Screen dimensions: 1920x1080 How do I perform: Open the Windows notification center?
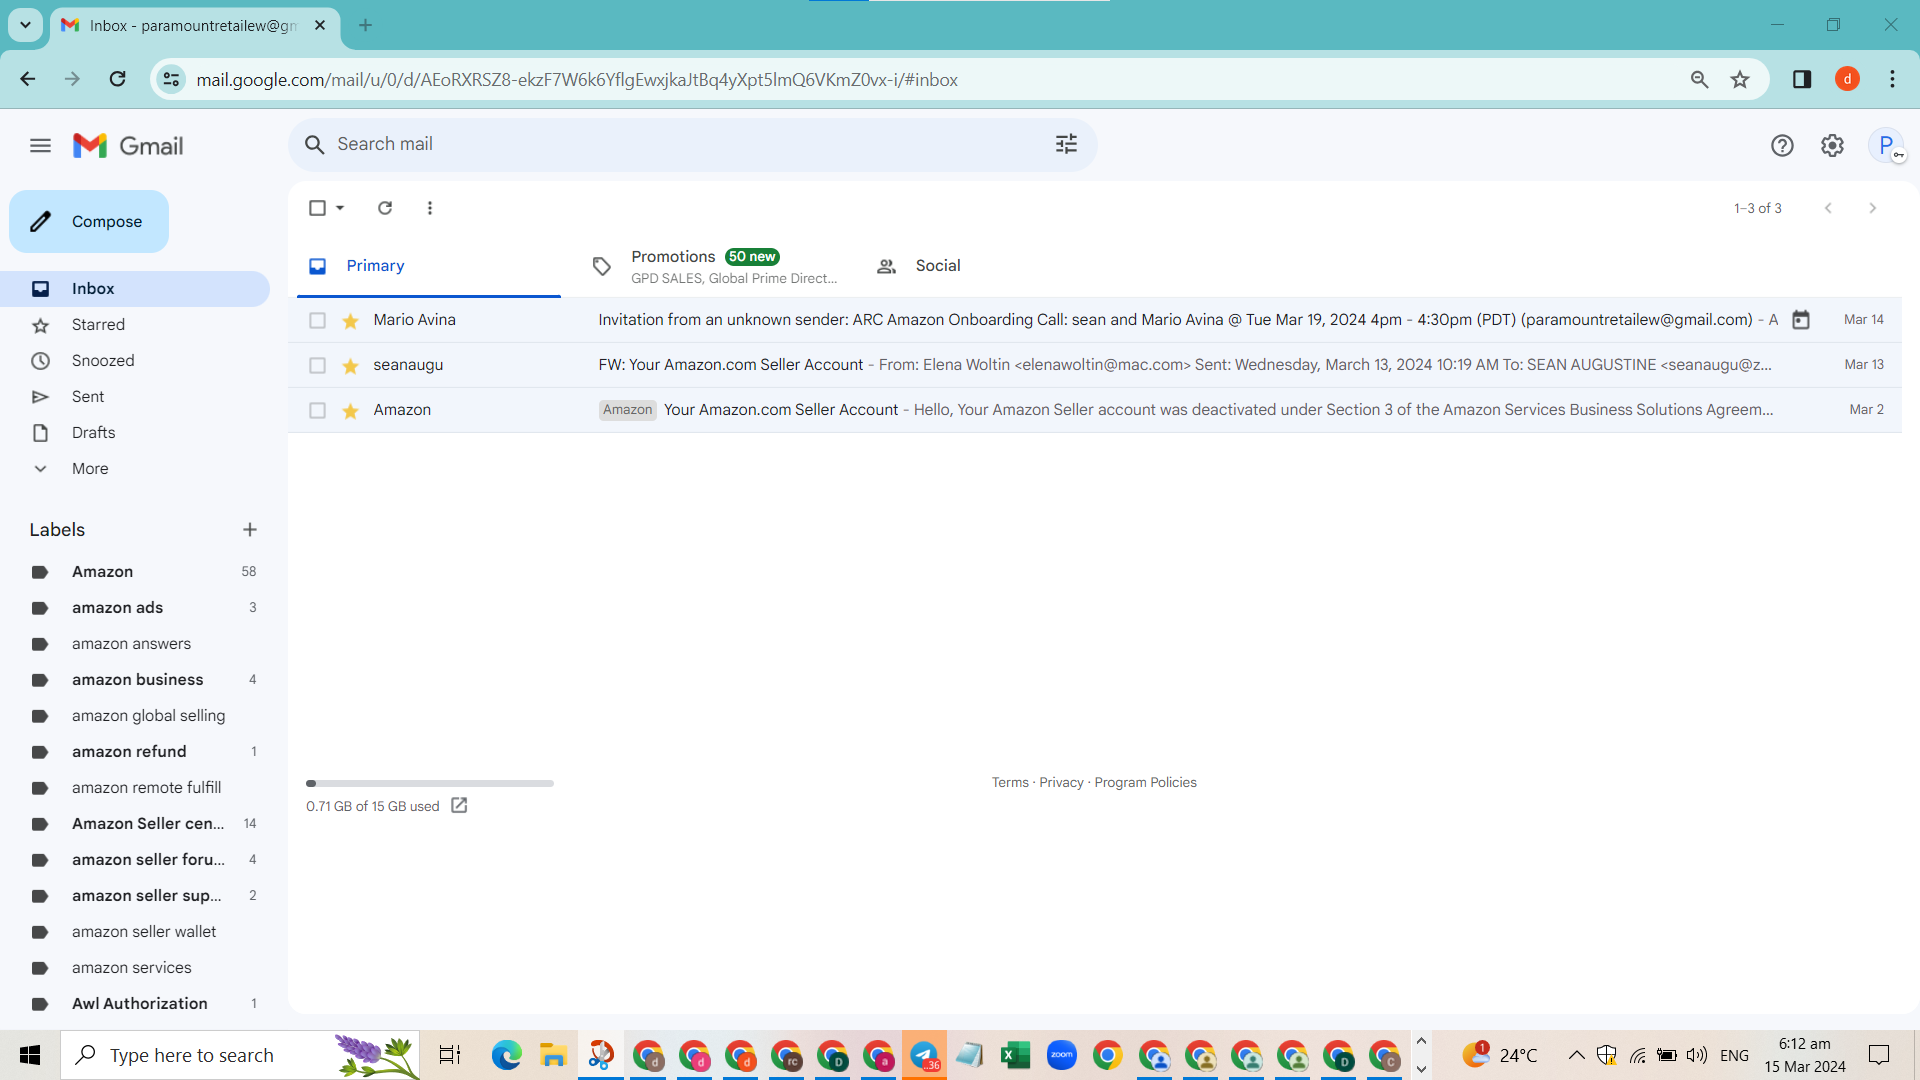(x=1879, y=1055)
